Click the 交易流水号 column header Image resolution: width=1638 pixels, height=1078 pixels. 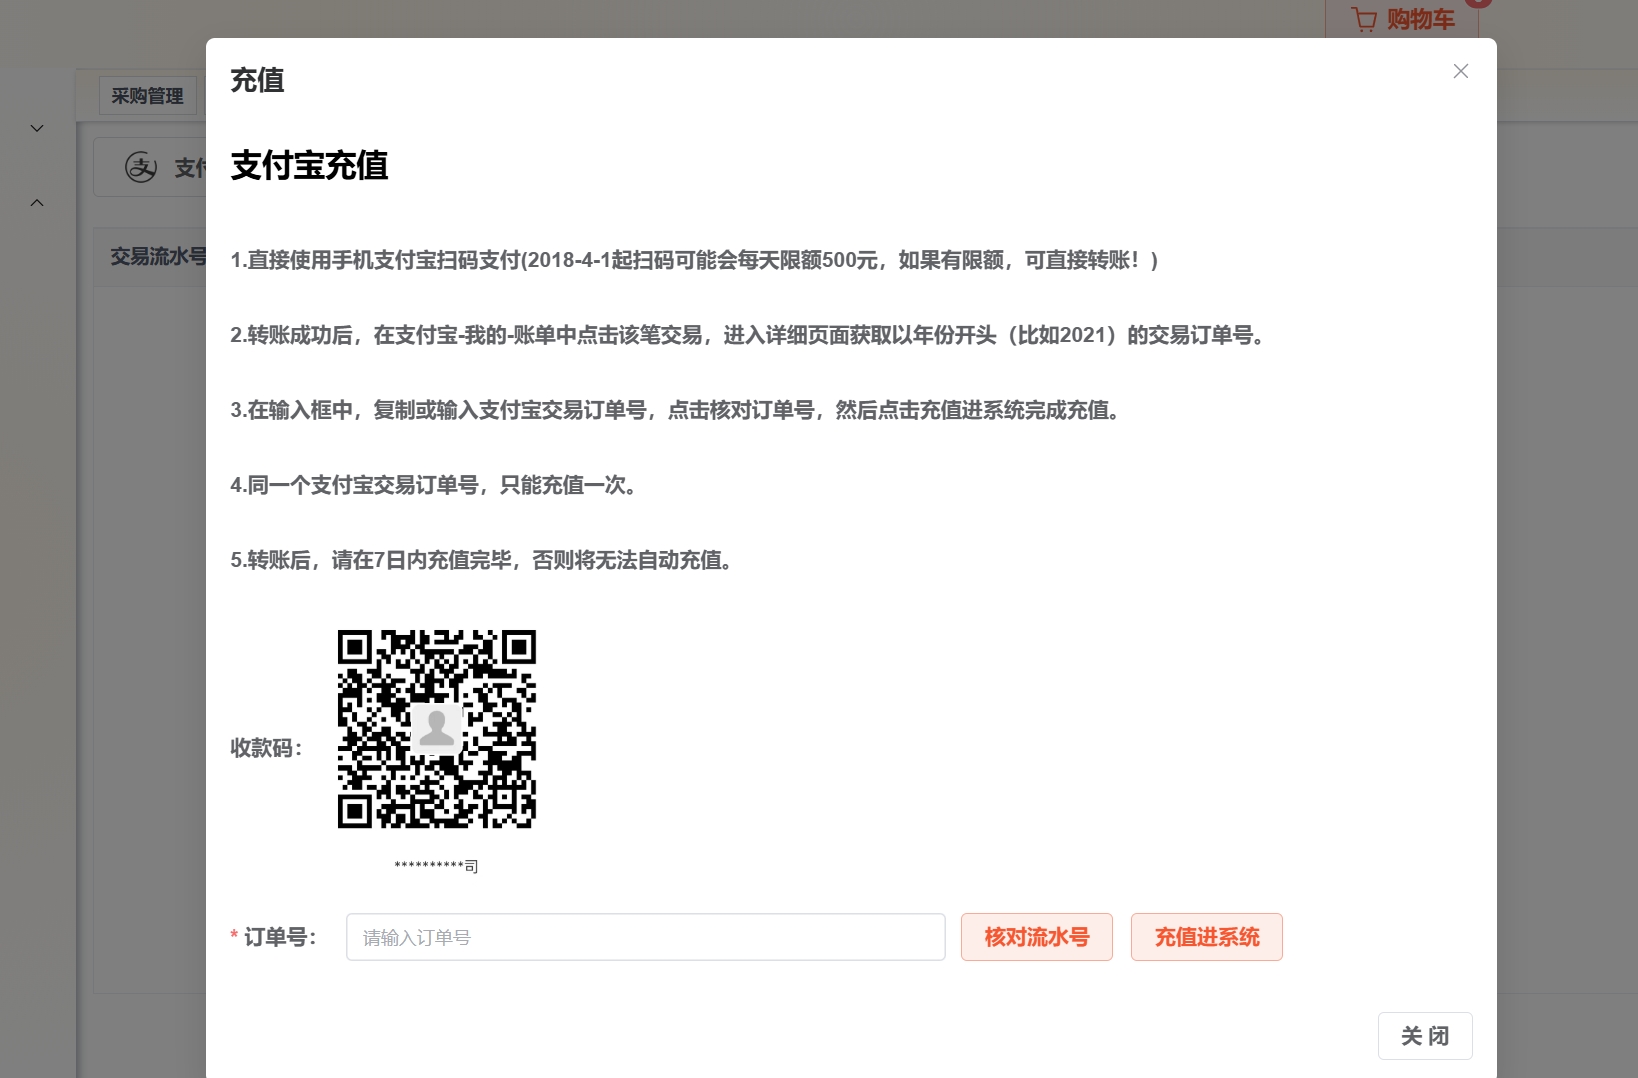click(x=157, y=257)
